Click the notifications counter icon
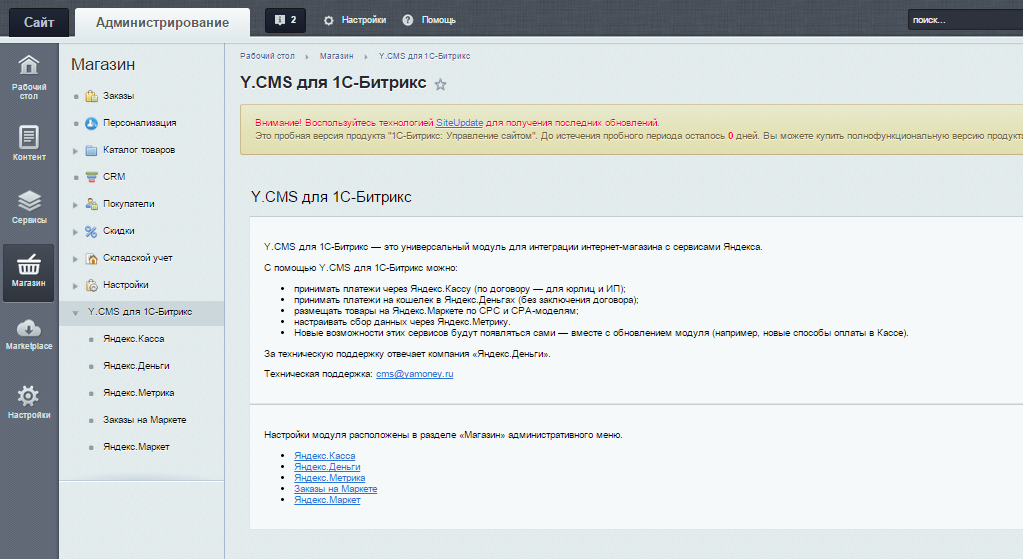 (285, 20)
